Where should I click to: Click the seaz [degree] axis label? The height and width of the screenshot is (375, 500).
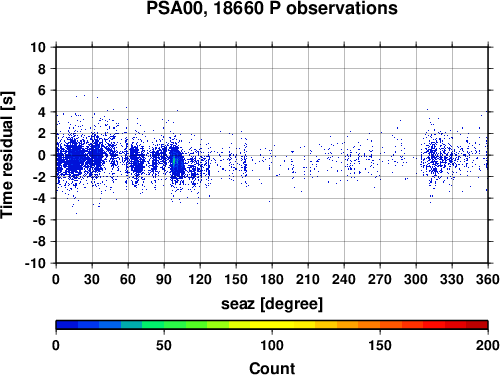coord(272,304)
